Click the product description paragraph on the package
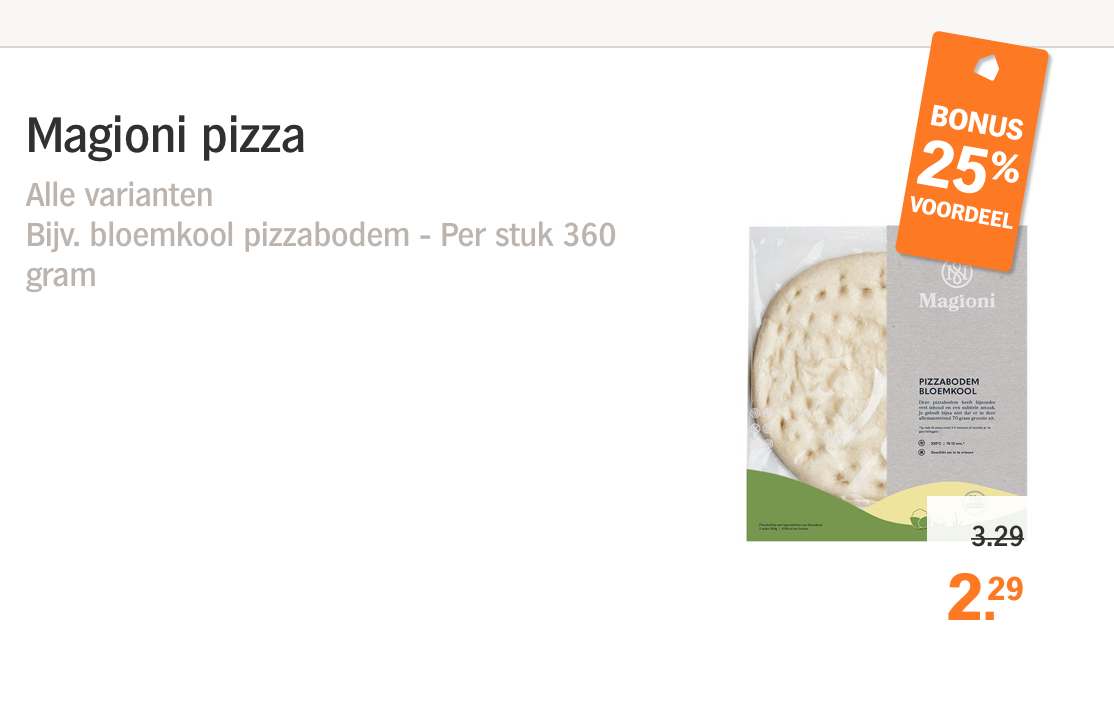This screenshot has width=1114, height=712. coord(957,407)
